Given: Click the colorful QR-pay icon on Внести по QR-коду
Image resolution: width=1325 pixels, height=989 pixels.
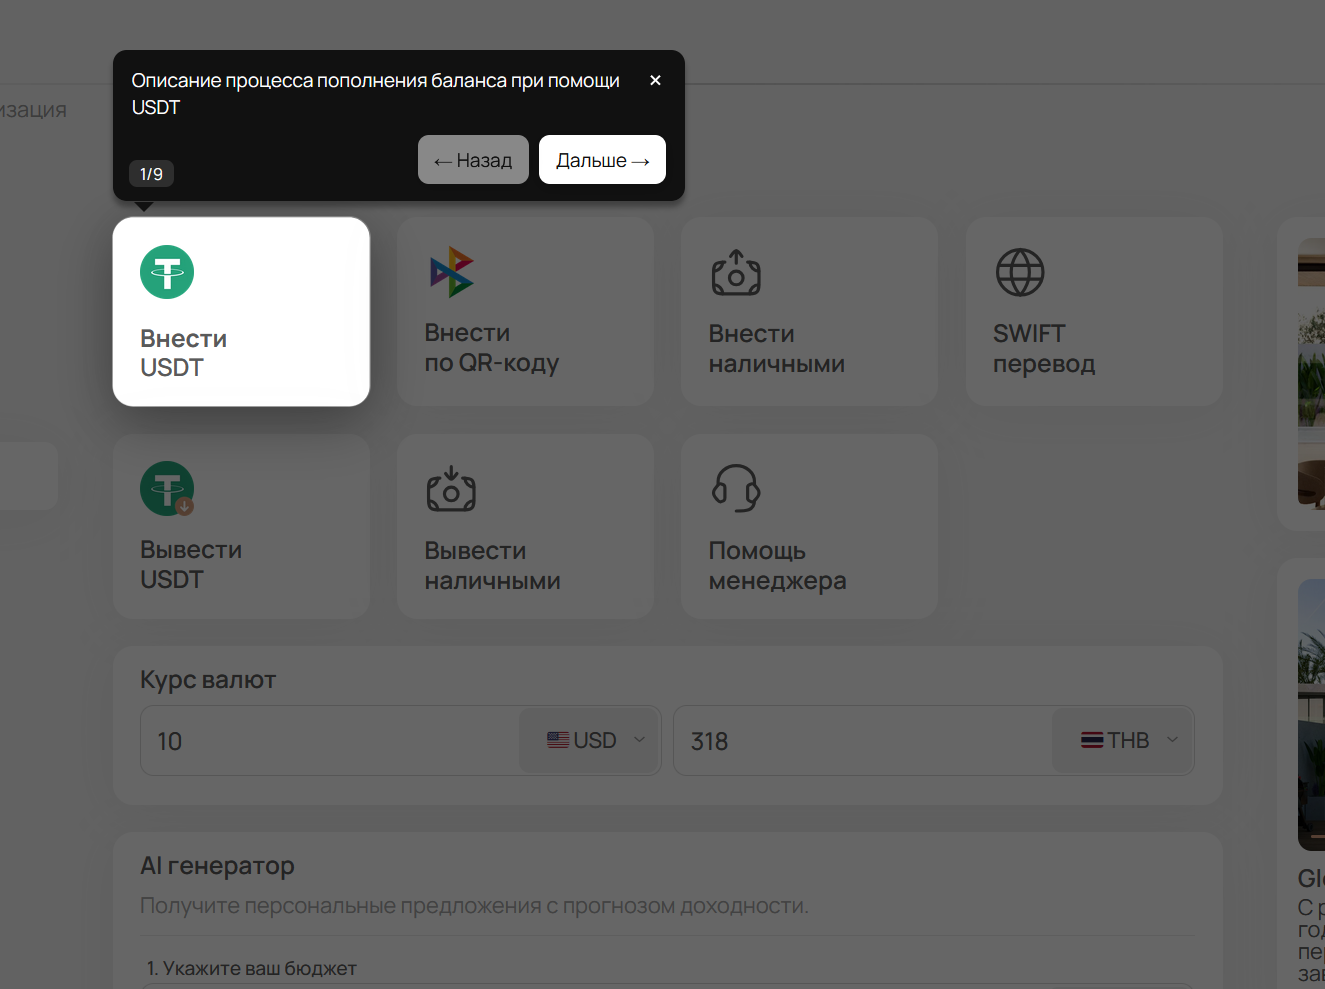Looking at the screenshot, I should pyautogui.click(x=451, y=272).
